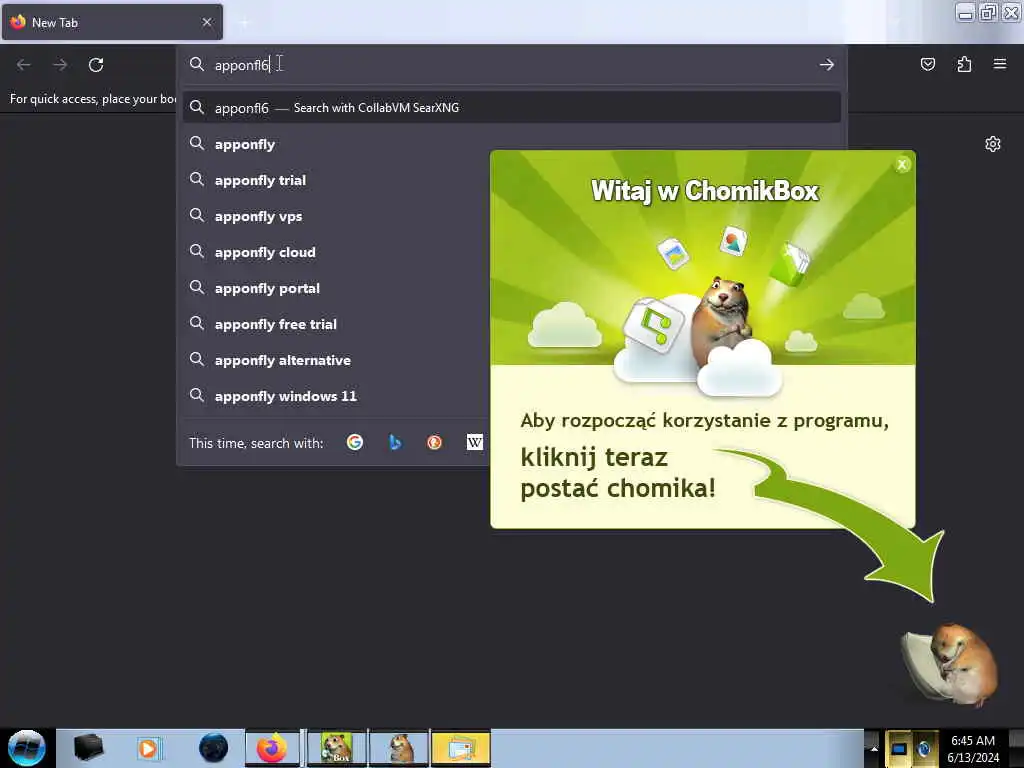Select the New Tab browser tab
Viewport: 1024px width, 768px height.
pyautogui.click(x=112, y=22)
